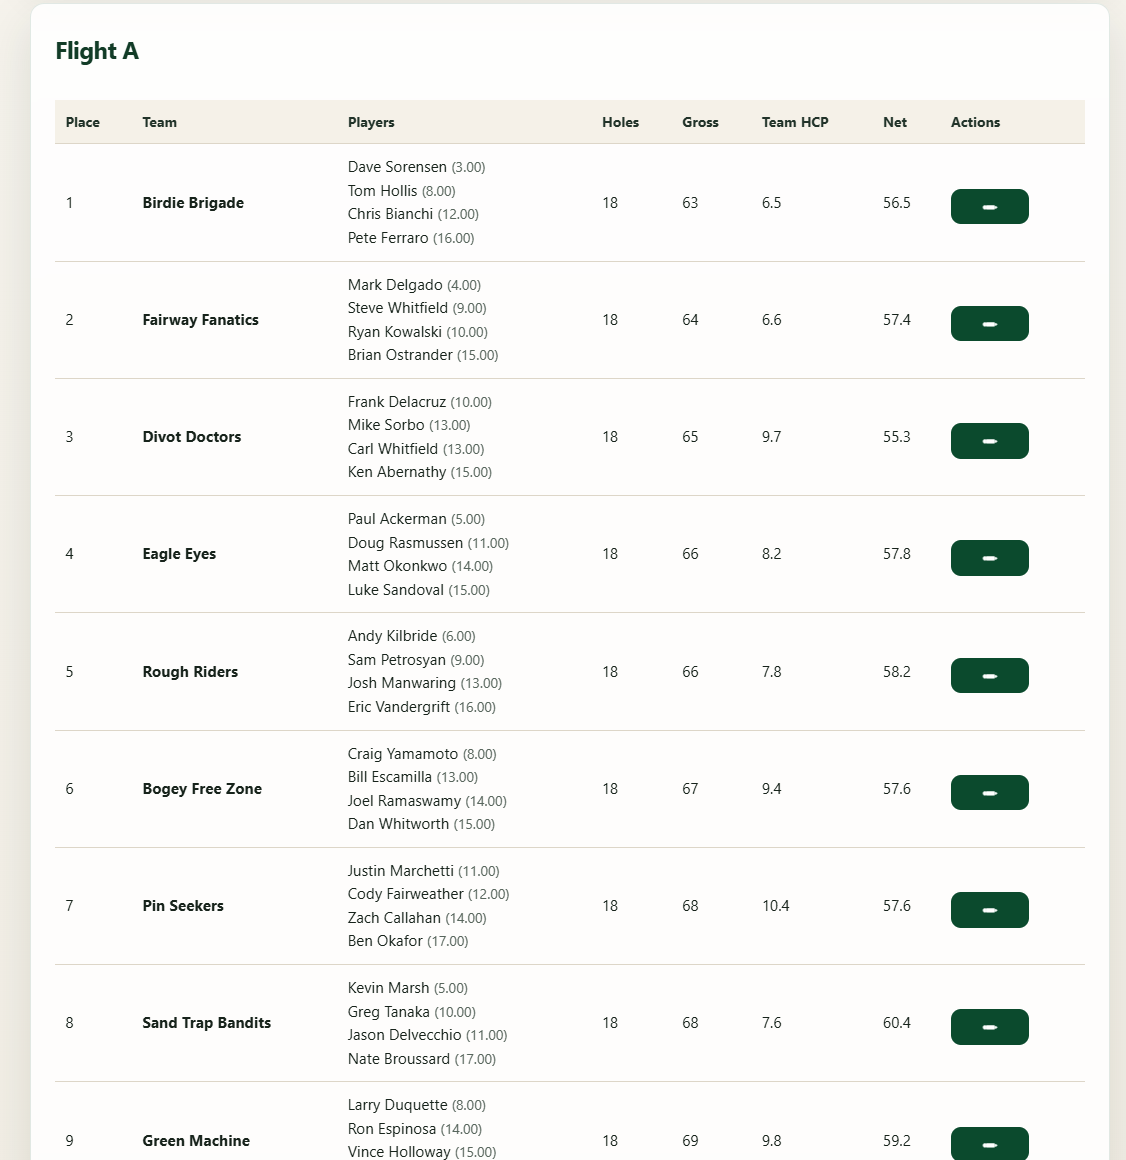The image size is (1126, 1160).
Task: Click player Nate Broussard
Action: 399,1059
